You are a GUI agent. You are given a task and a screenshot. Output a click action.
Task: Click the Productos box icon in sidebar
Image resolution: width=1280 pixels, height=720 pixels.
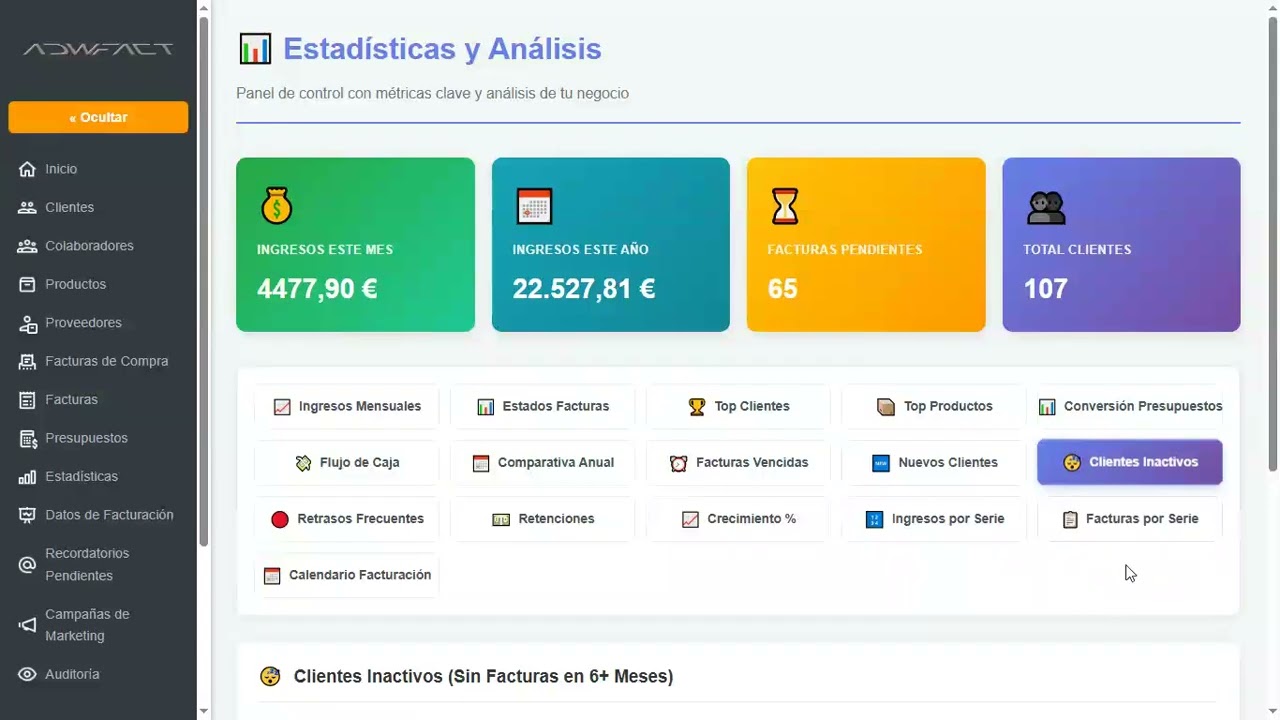[27, 284]
